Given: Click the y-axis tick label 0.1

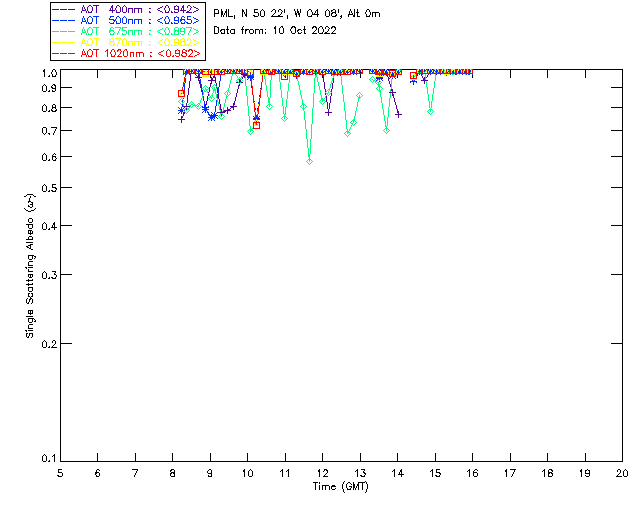Looking at the screenshot, I should point(49,459).
